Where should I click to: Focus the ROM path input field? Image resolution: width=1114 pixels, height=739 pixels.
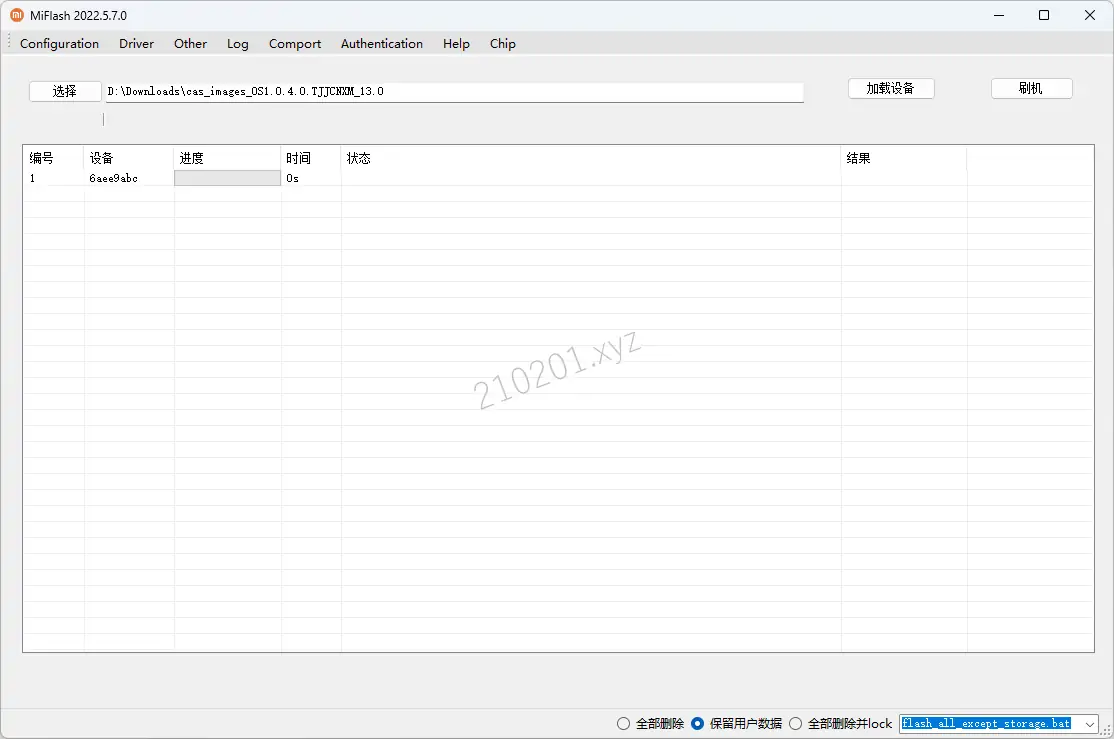(x=455, y=92)
